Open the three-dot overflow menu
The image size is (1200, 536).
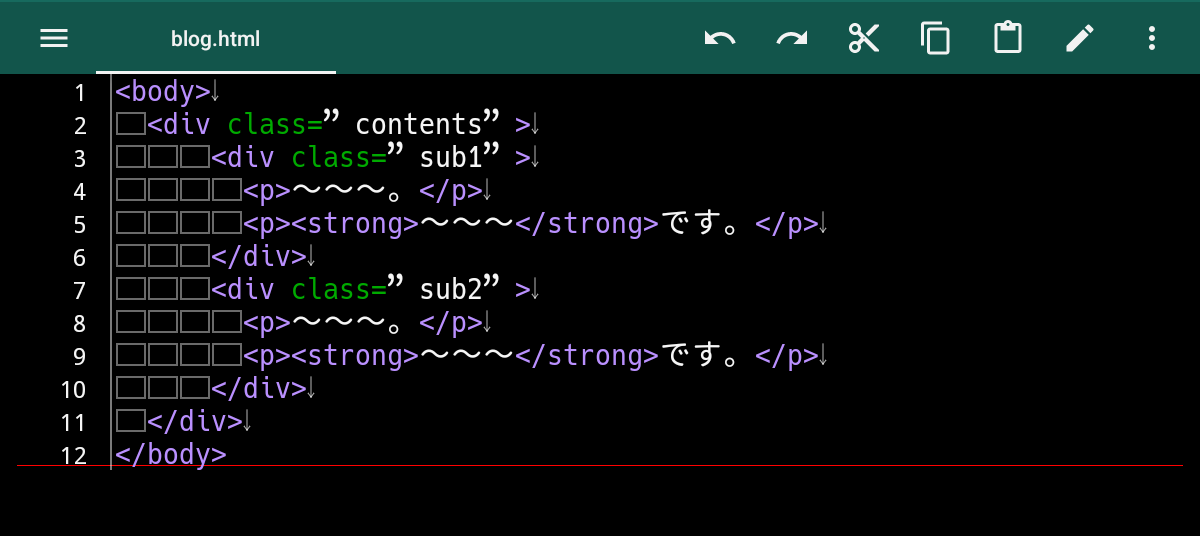[1152, 39]
